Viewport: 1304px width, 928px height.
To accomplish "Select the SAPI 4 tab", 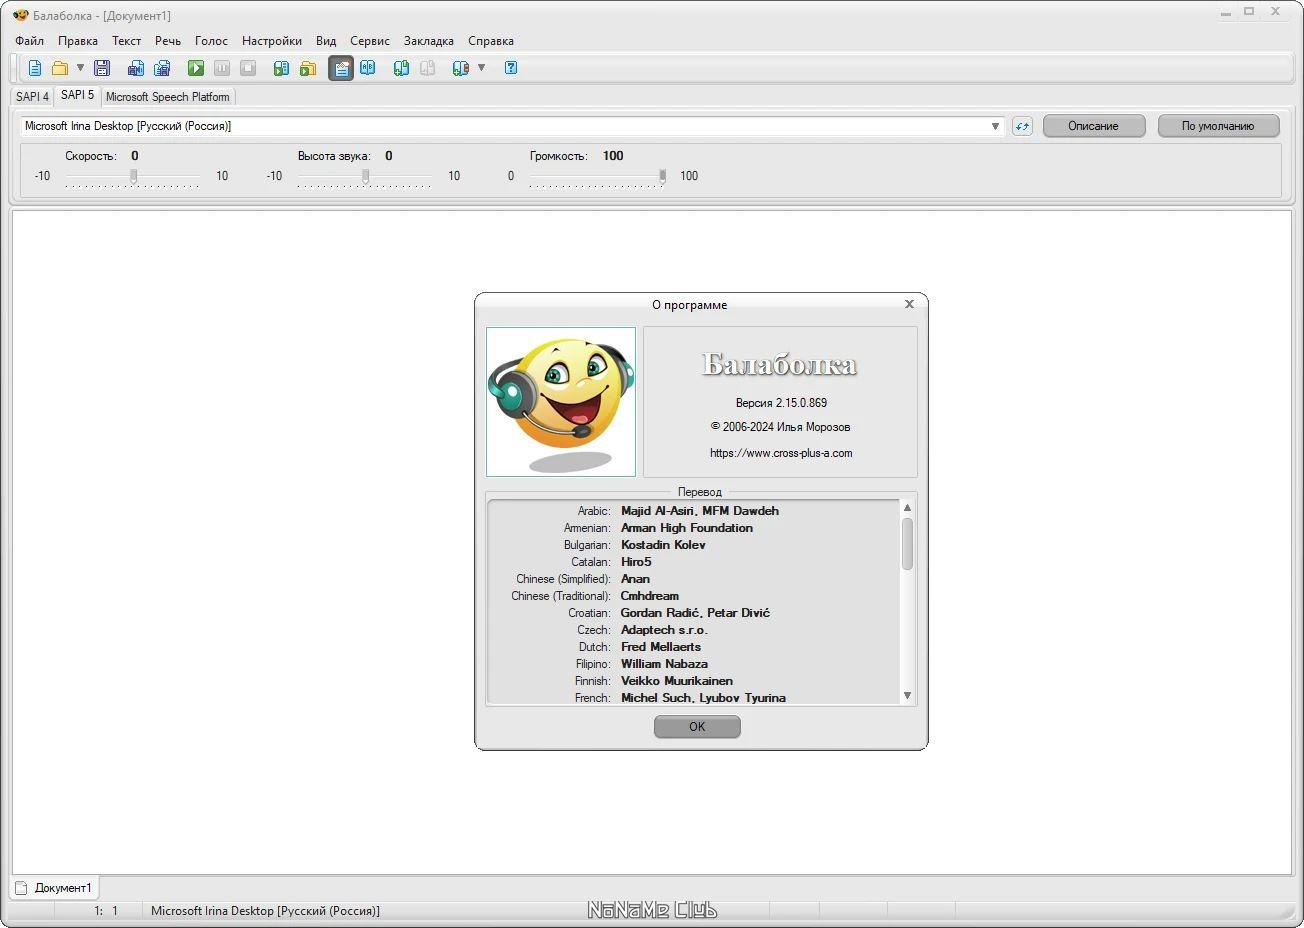I will [32, 97].
